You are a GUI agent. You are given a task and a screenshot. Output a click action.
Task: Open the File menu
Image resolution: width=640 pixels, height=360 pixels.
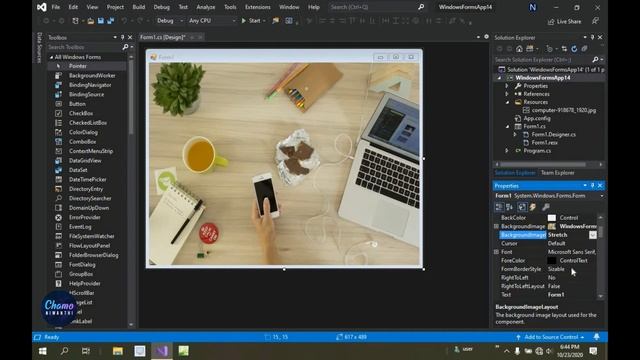click(x=56, y=7)
